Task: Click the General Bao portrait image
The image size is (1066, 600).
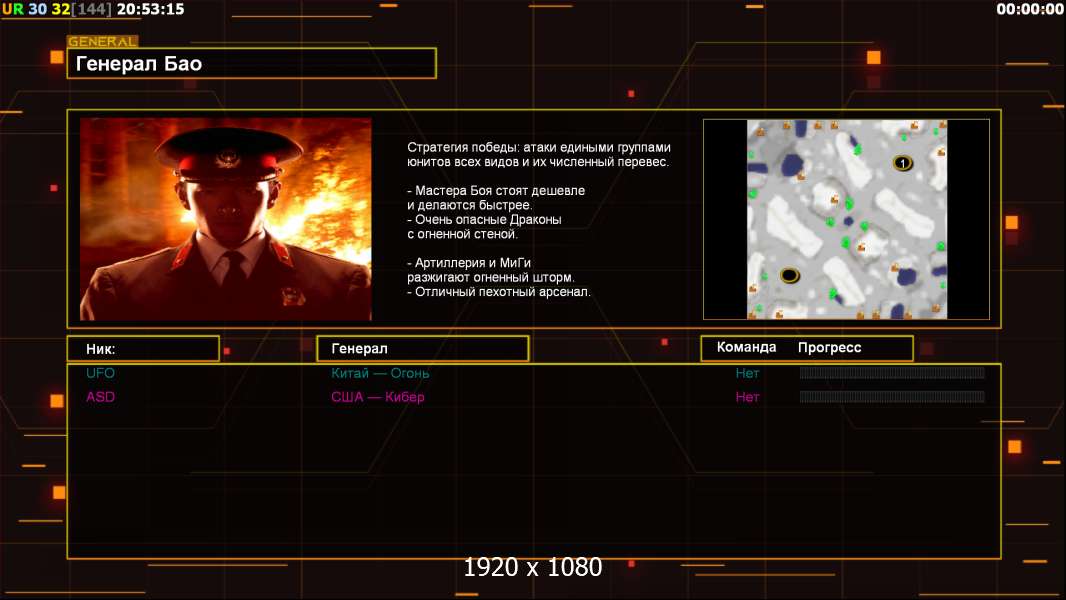Action: coord(226,219)
